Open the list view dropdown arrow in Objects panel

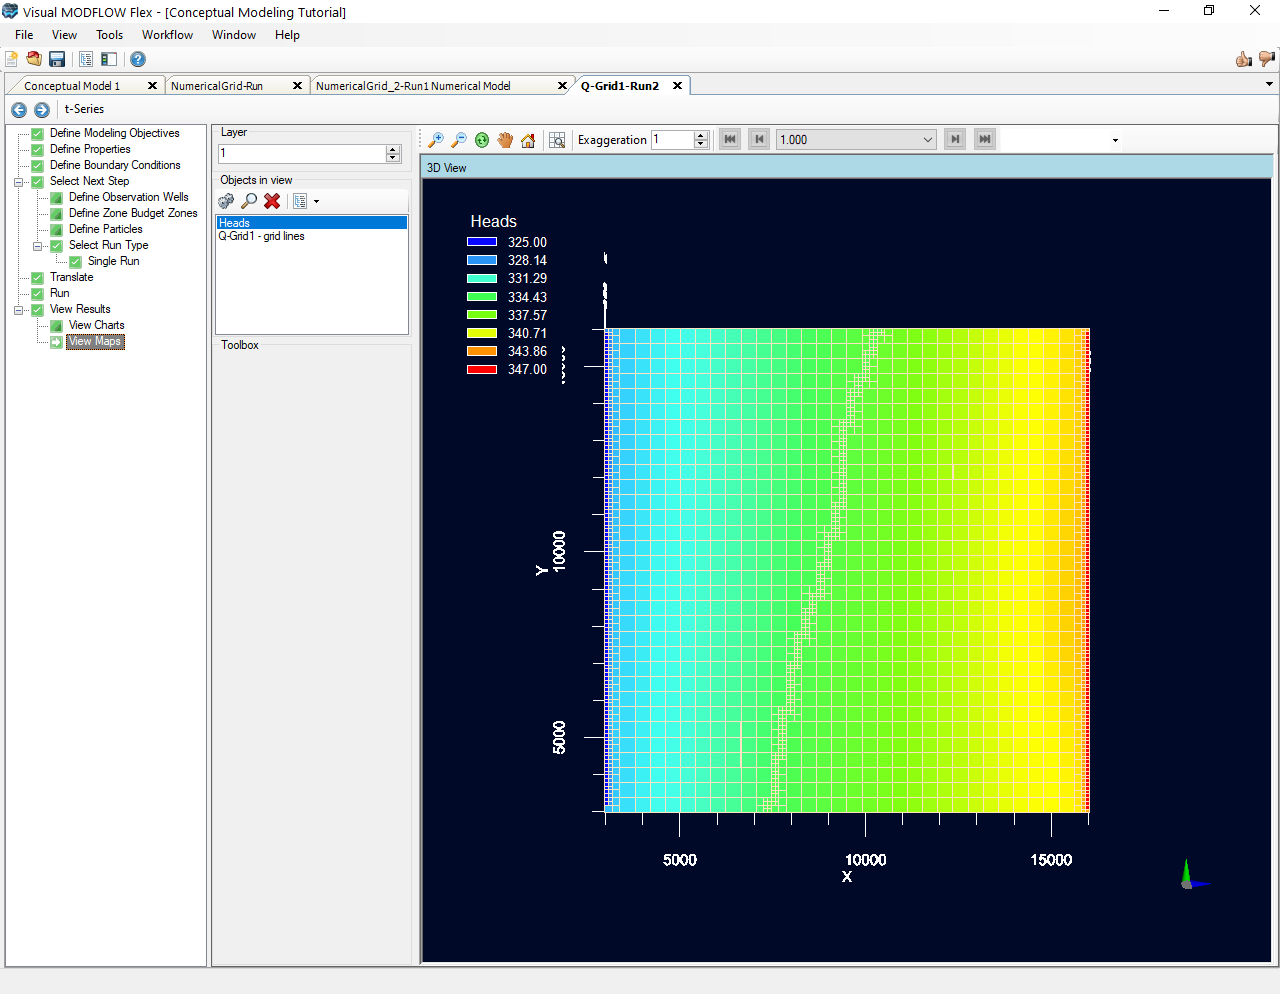coord(318,201)
